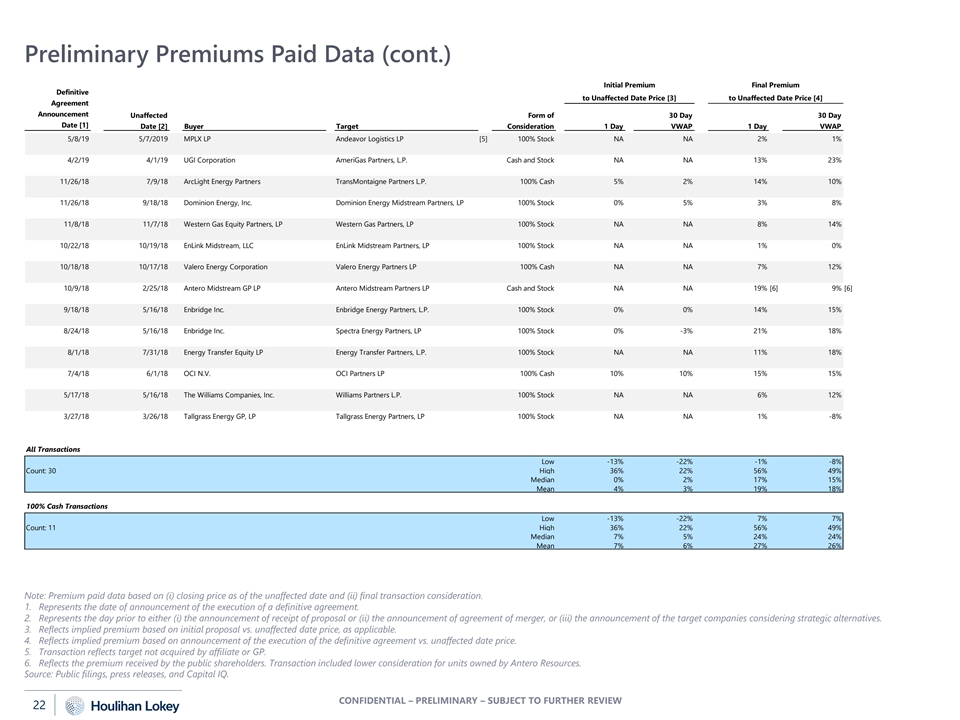Screen dimensions: 960x720
Task: Click buyer cell 'Valero Energy Corporation'
Action: (x=226, y=267)
